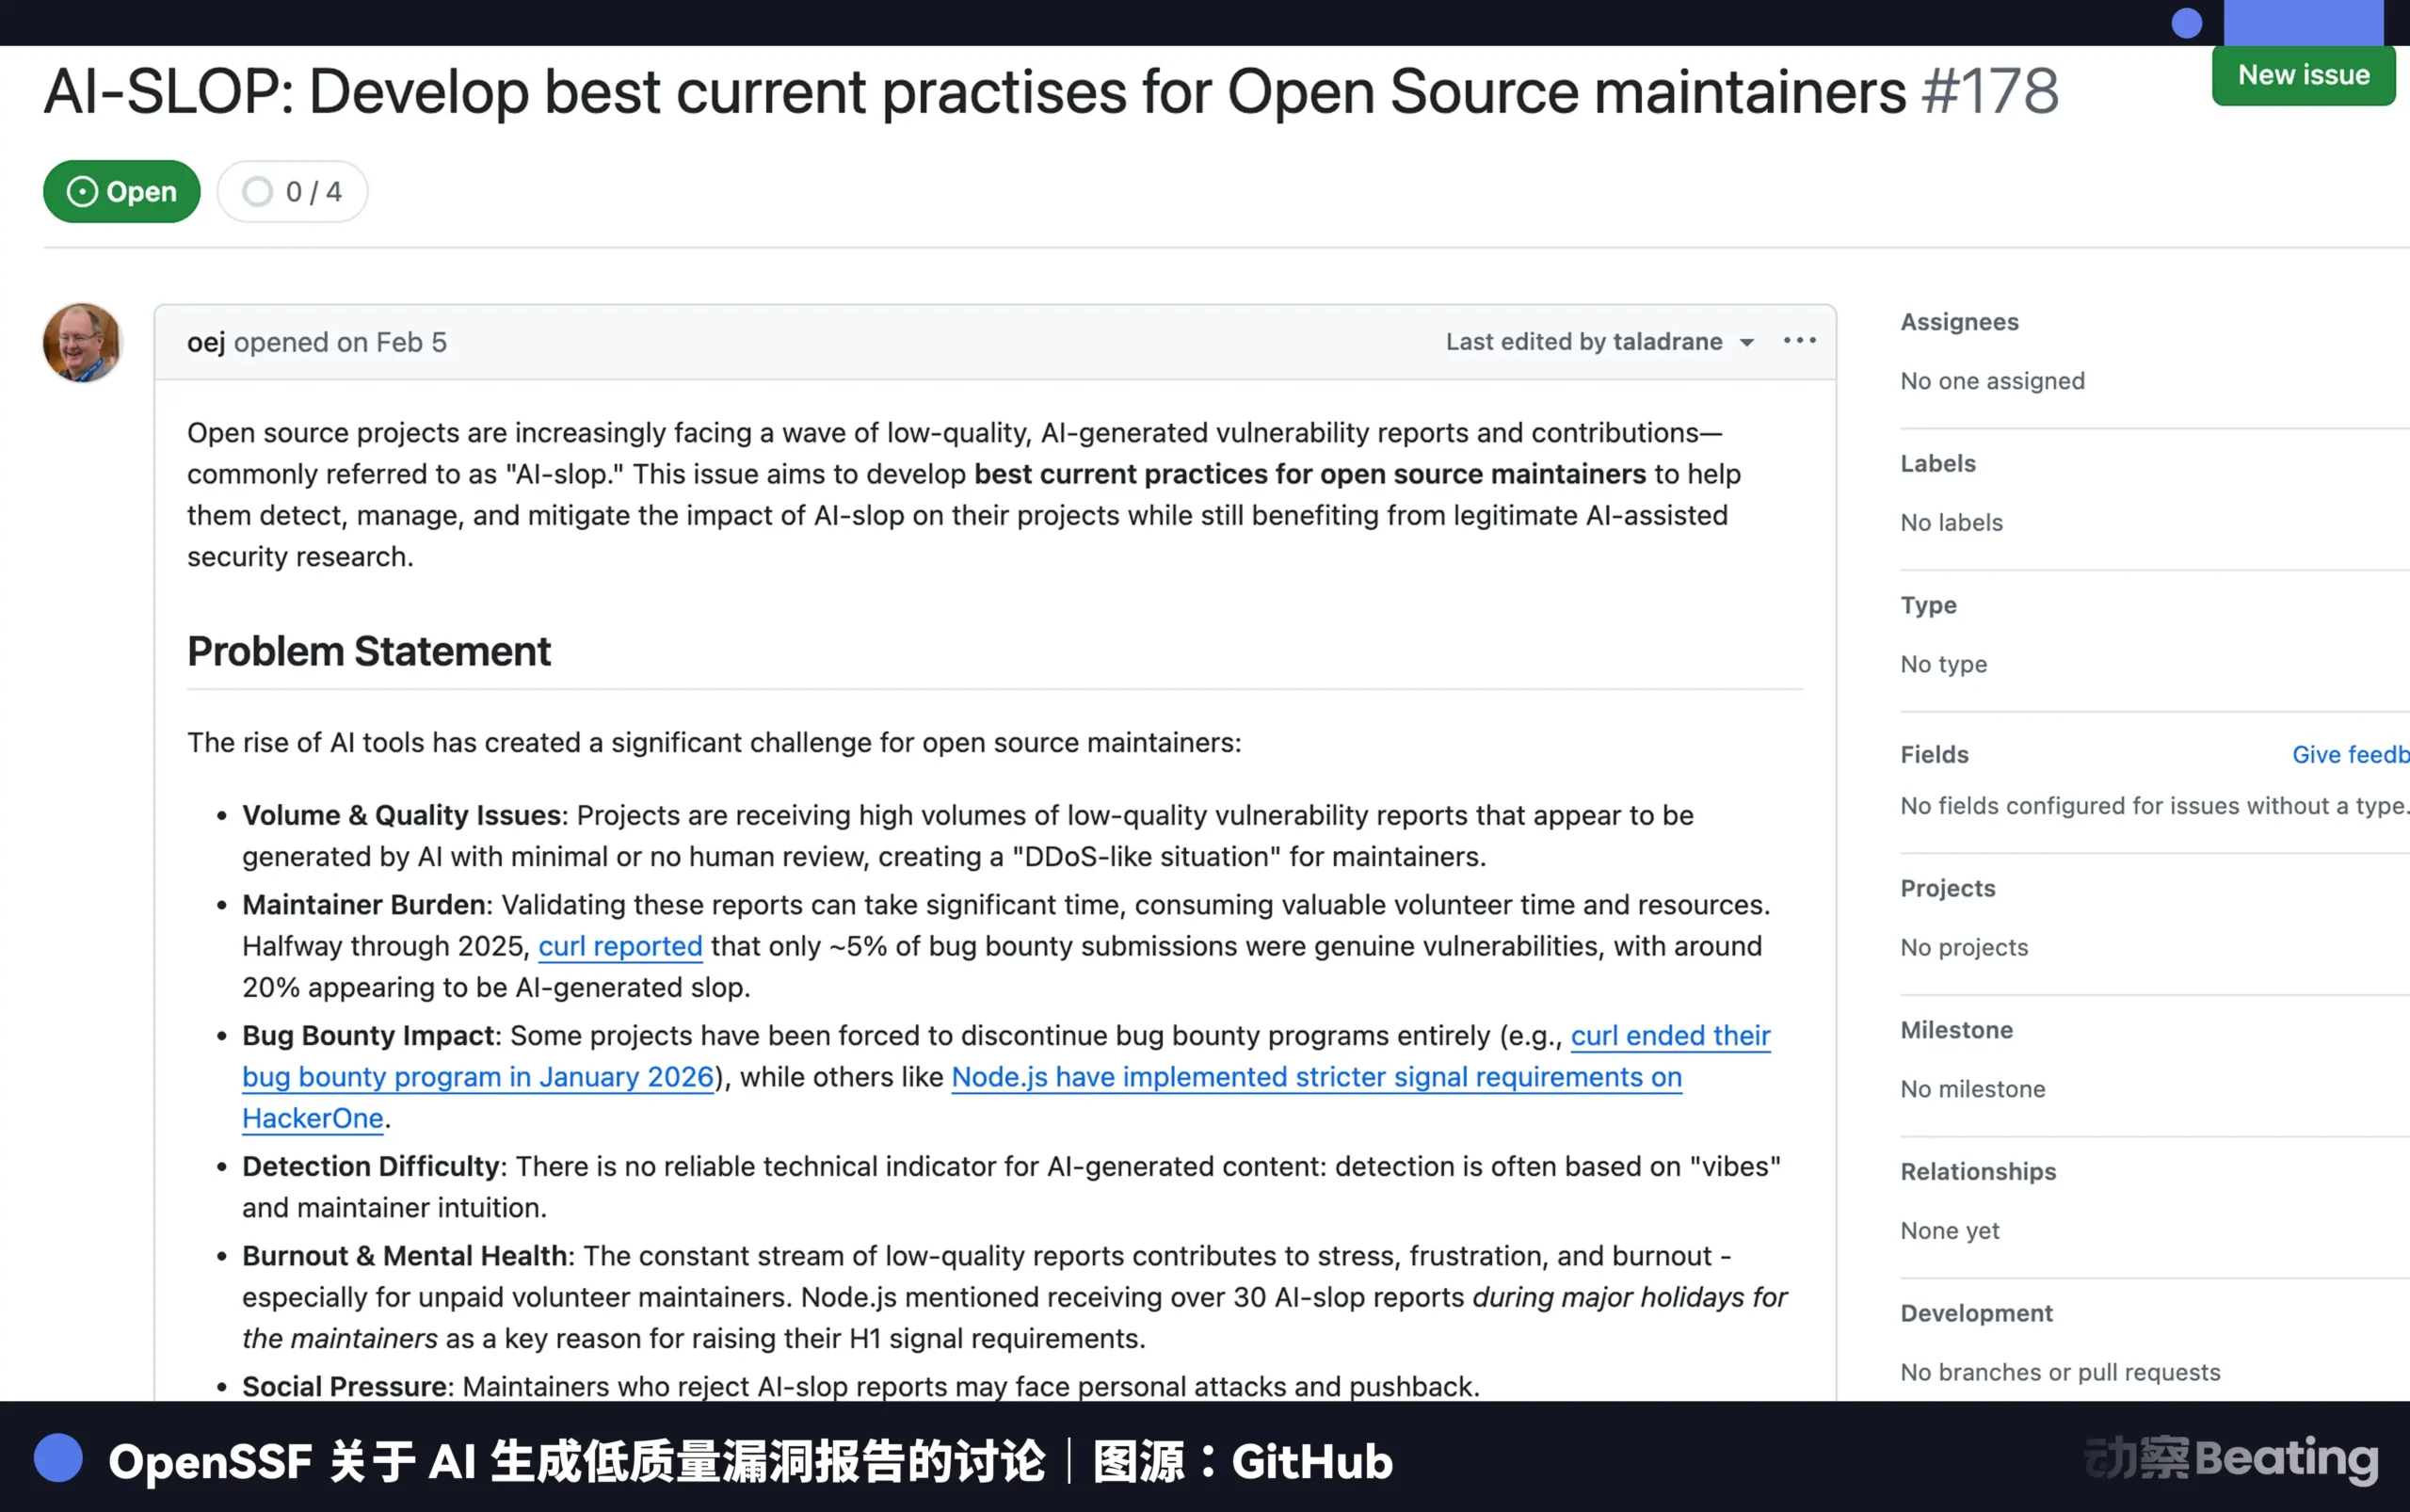Click the oej author username
This screenshot has height=1512, width=2410.
tap(206, 342)
